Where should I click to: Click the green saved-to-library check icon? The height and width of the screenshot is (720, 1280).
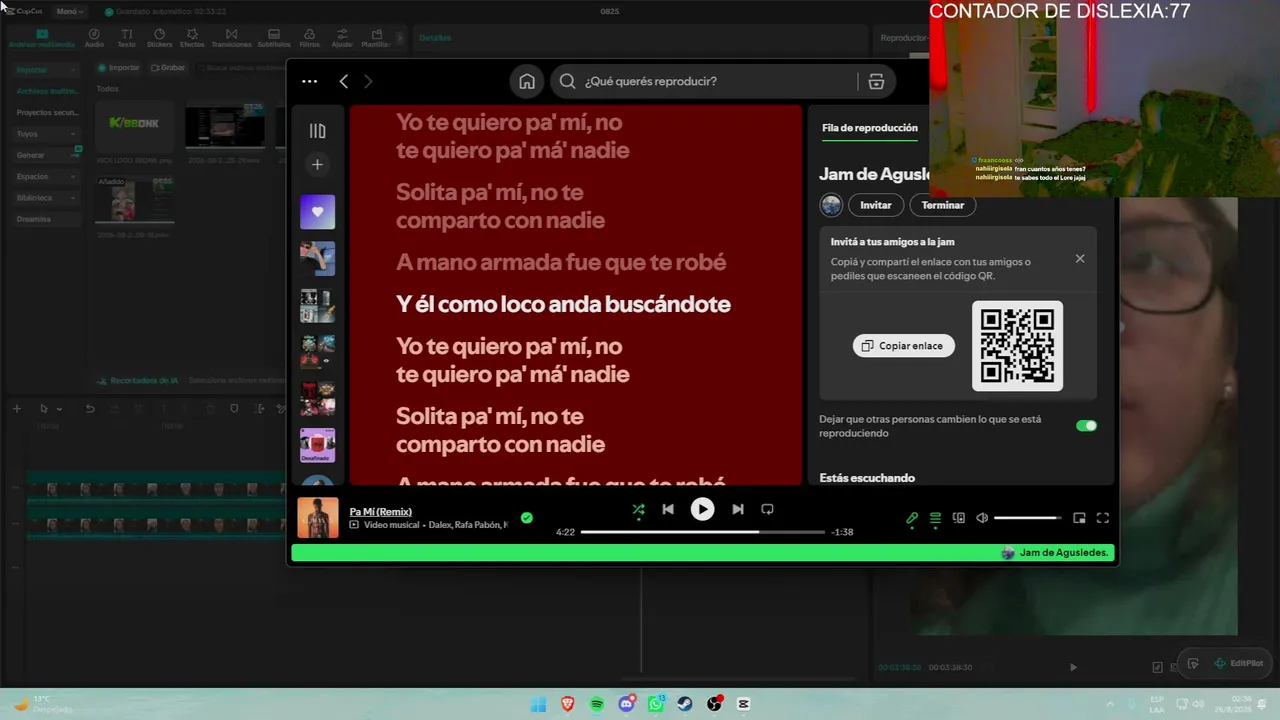(527, 518)
